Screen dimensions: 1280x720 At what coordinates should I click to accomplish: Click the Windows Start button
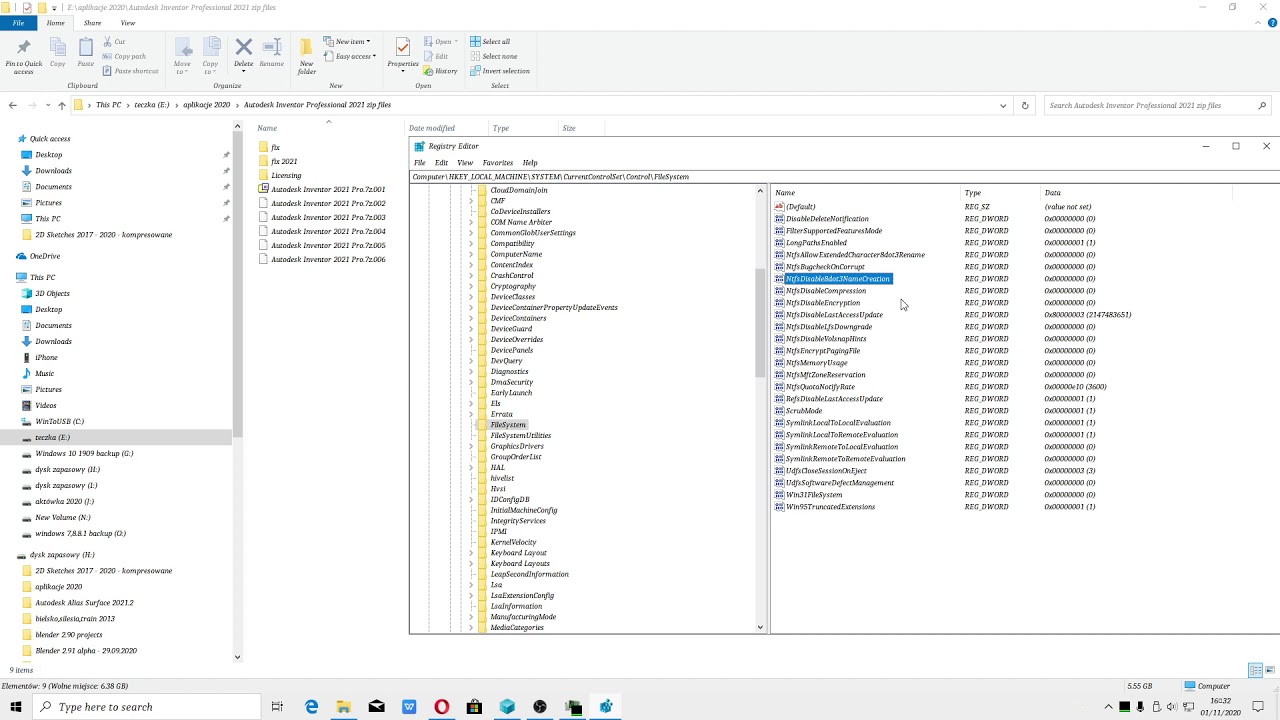tap(16, 707)
